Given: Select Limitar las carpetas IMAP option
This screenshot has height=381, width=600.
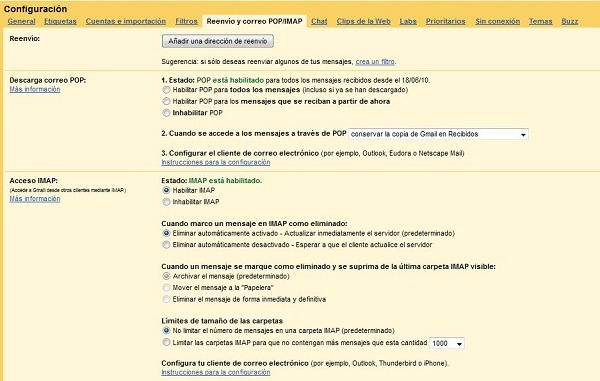Looking at the screenshot, I should coord(166,342).
